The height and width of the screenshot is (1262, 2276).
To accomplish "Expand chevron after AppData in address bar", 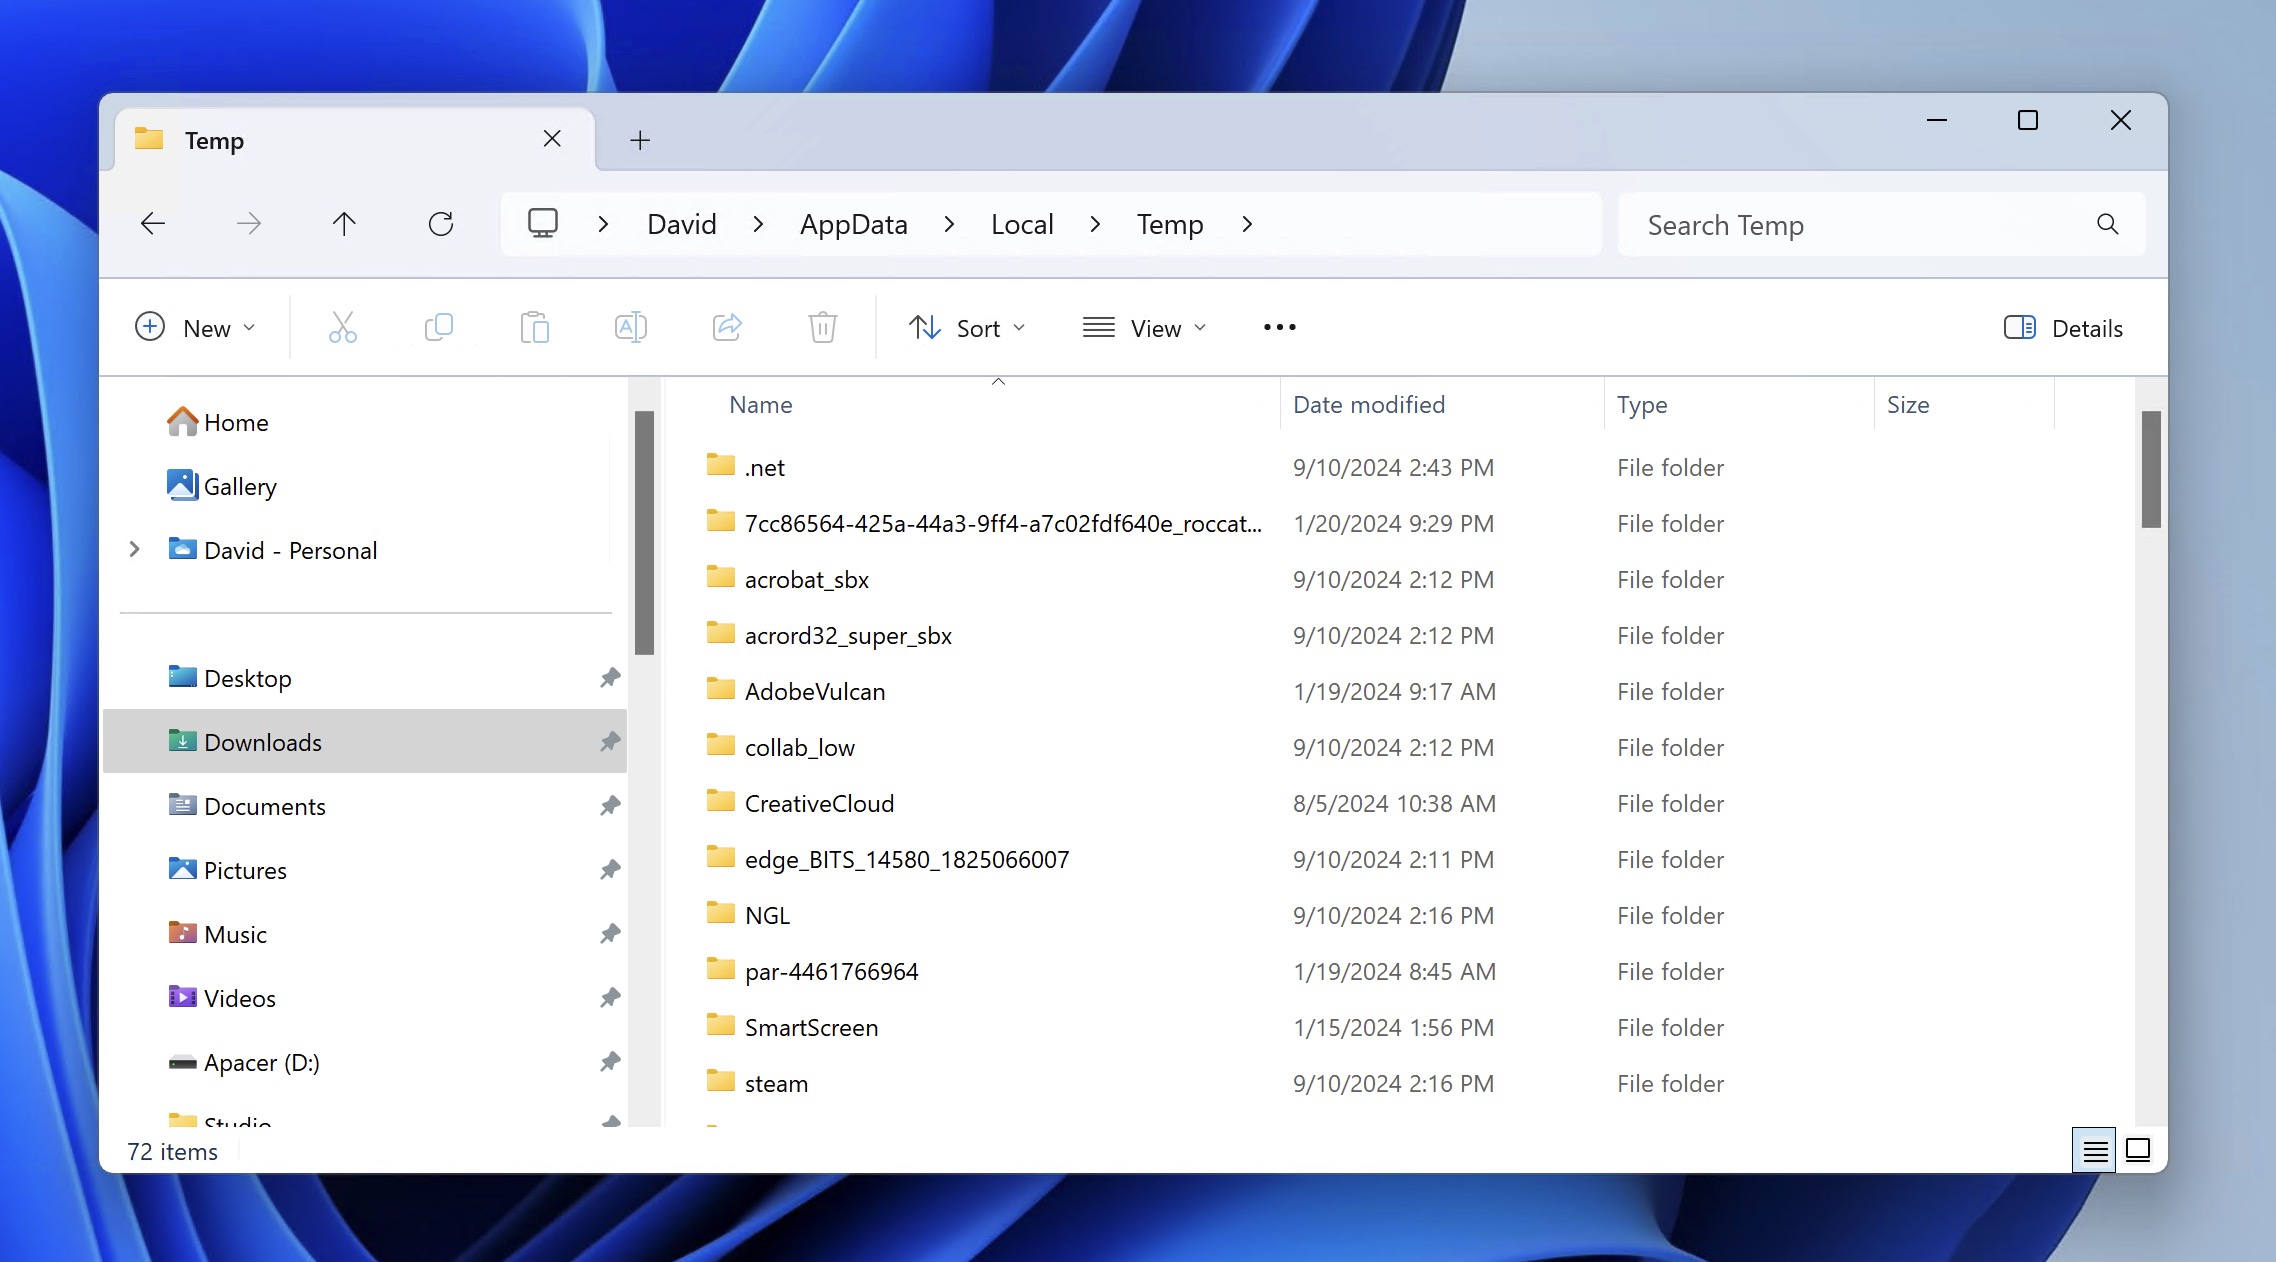I will (x=949, y=224).
